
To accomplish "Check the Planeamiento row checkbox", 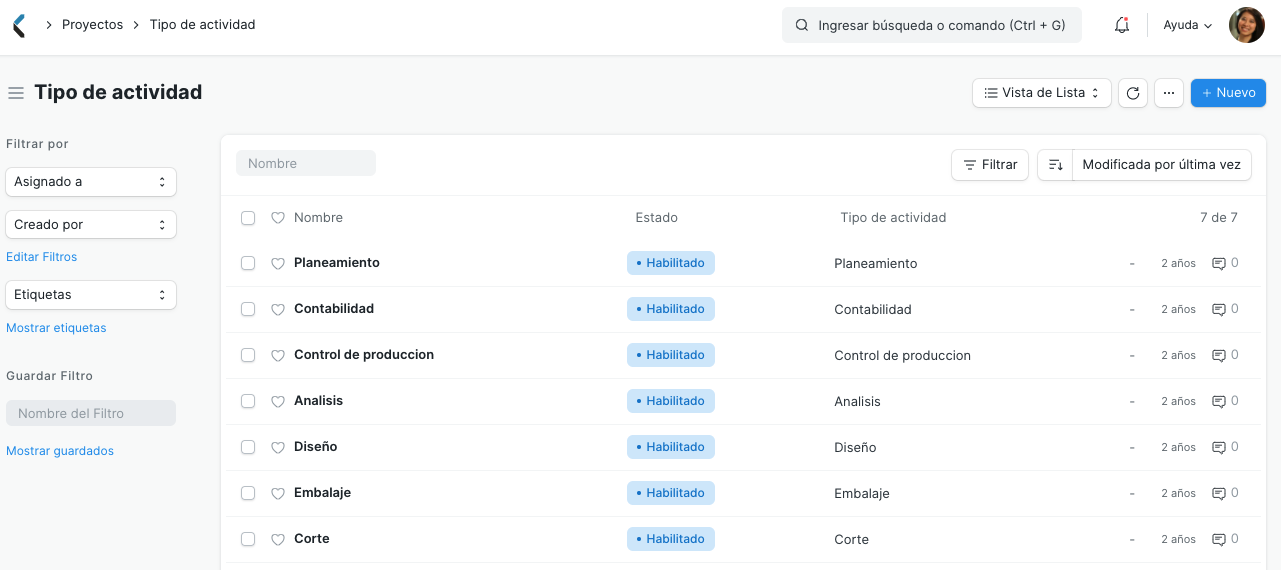I will (x=248, y=263).
